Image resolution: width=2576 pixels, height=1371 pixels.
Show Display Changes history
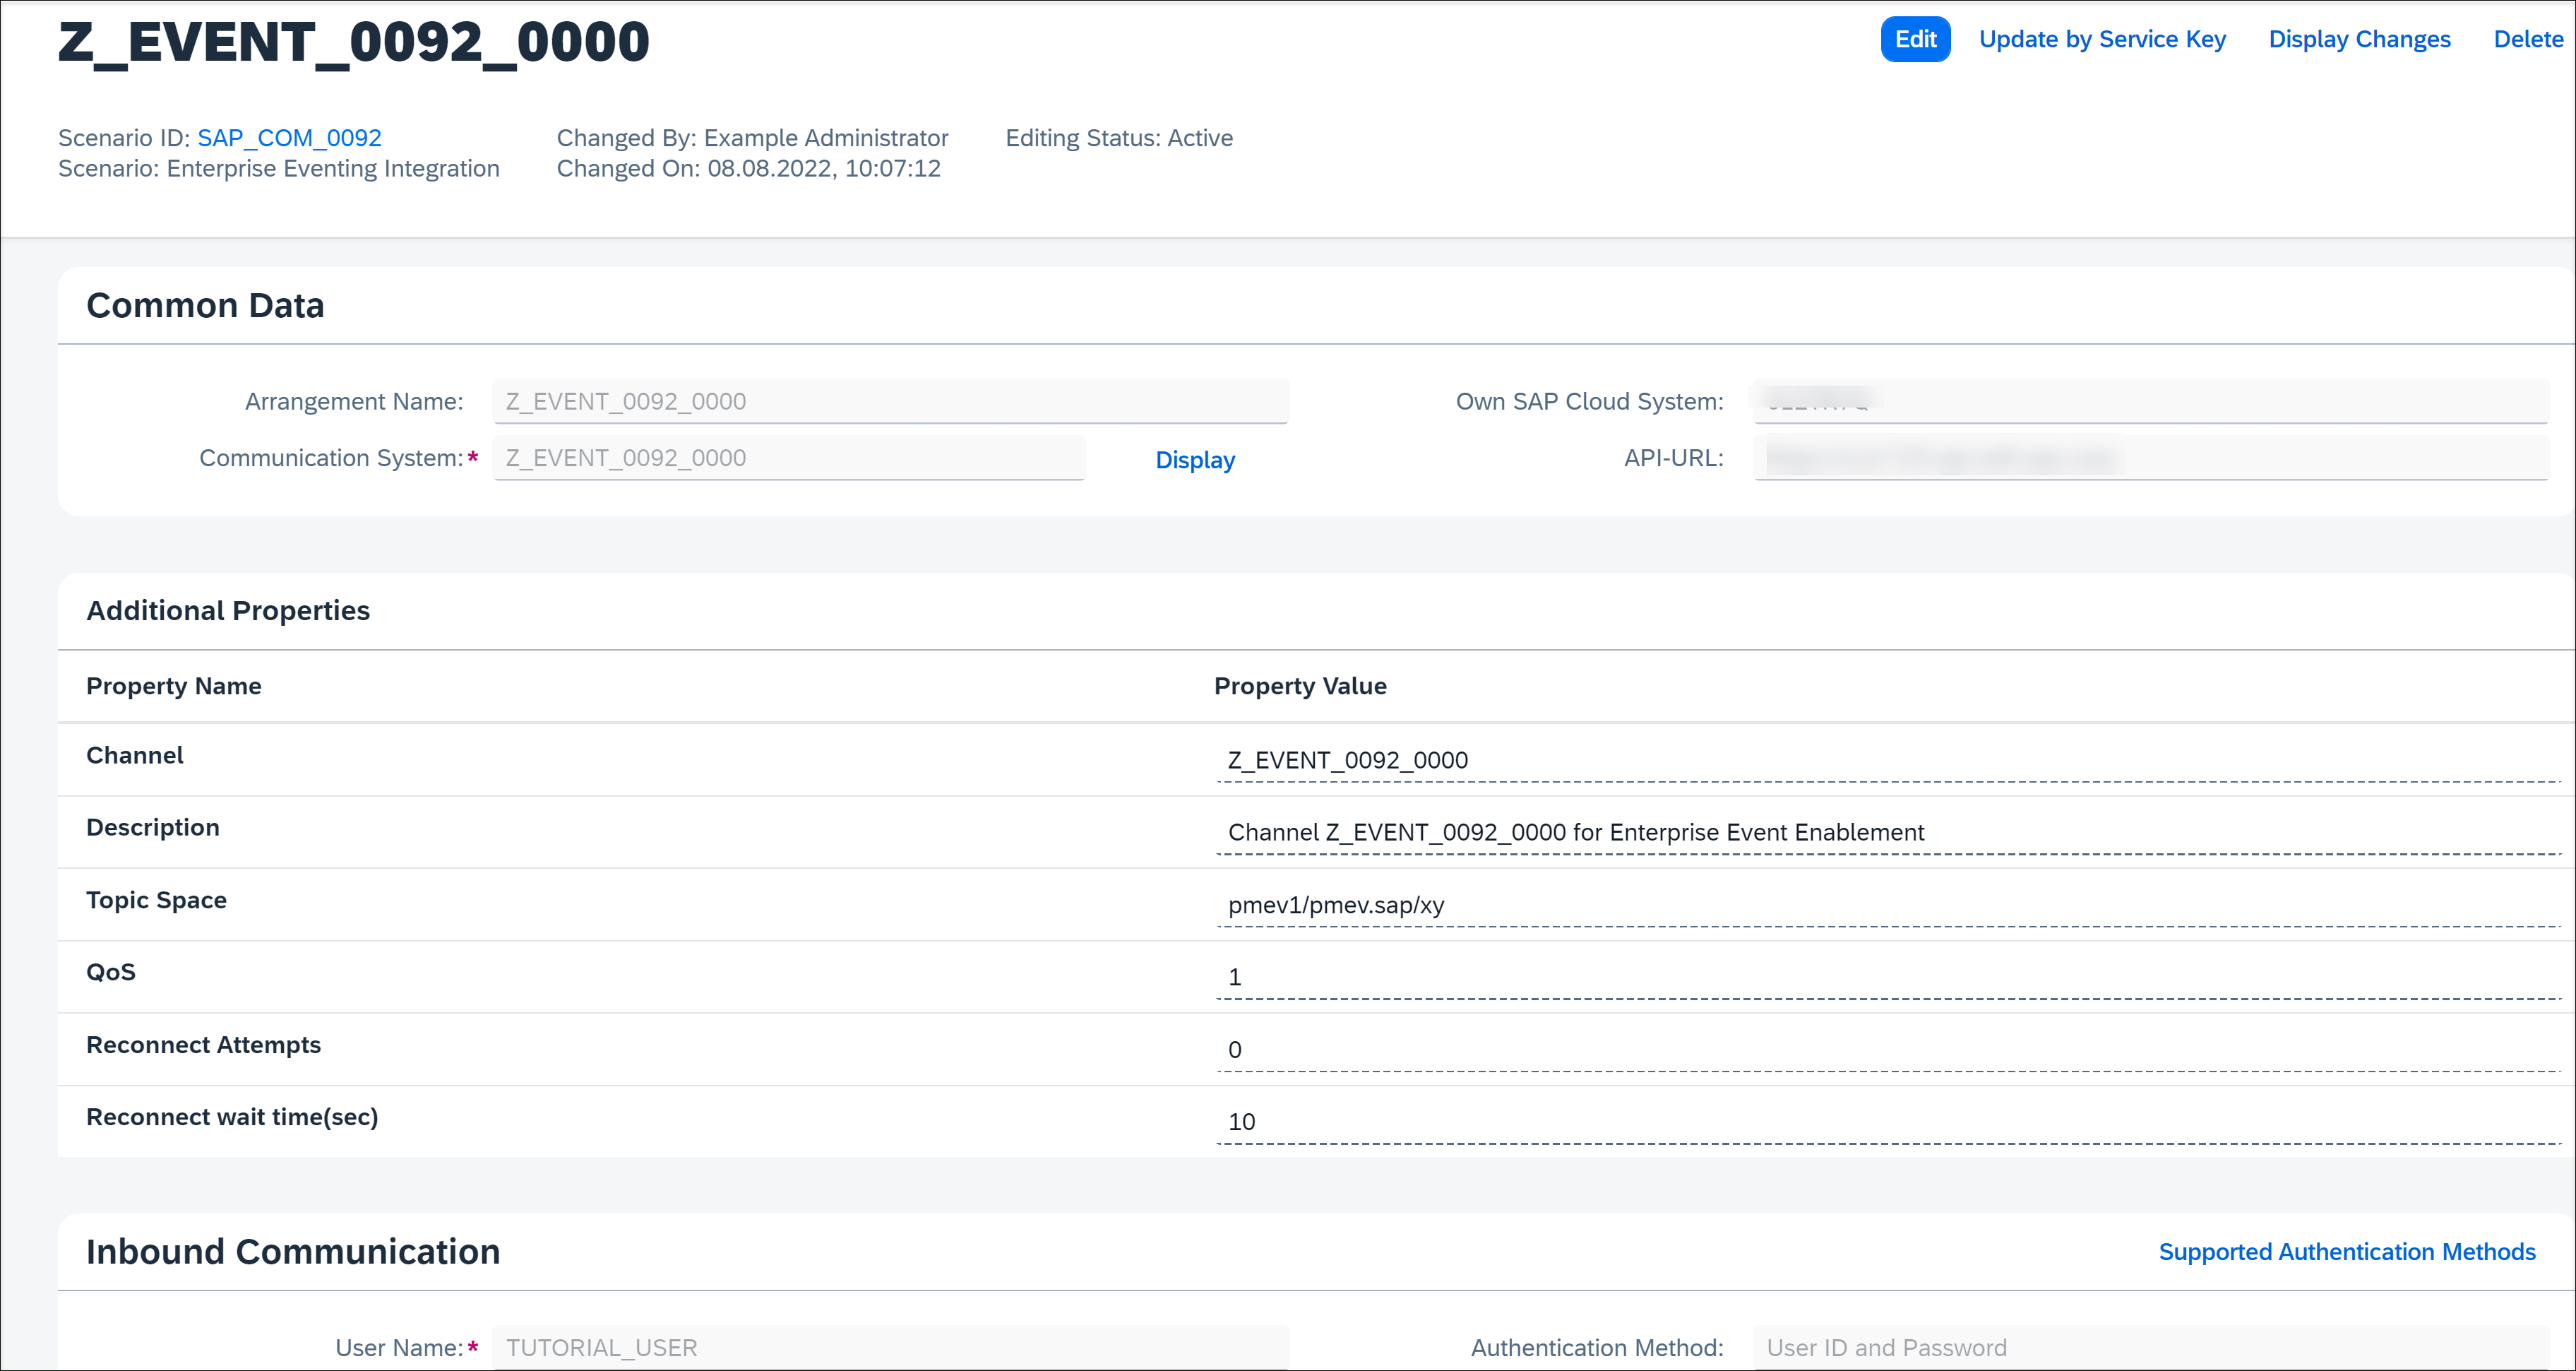[x=2359, y=39]
